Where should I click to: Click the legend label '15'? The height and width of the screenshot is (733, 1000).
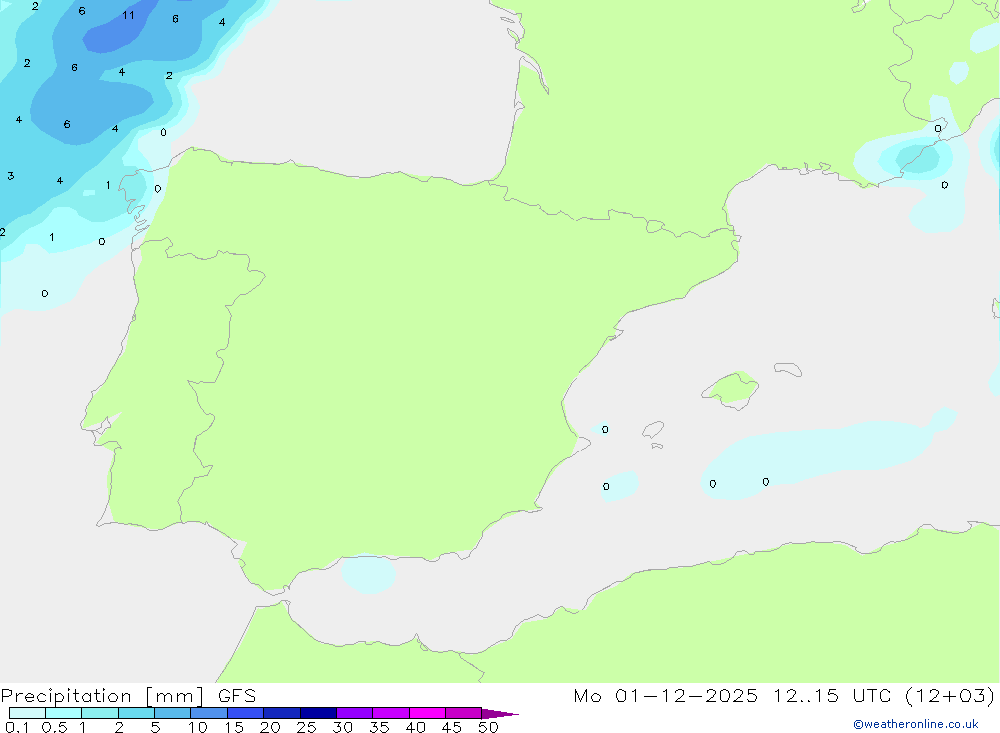click(x=234, y=727)
